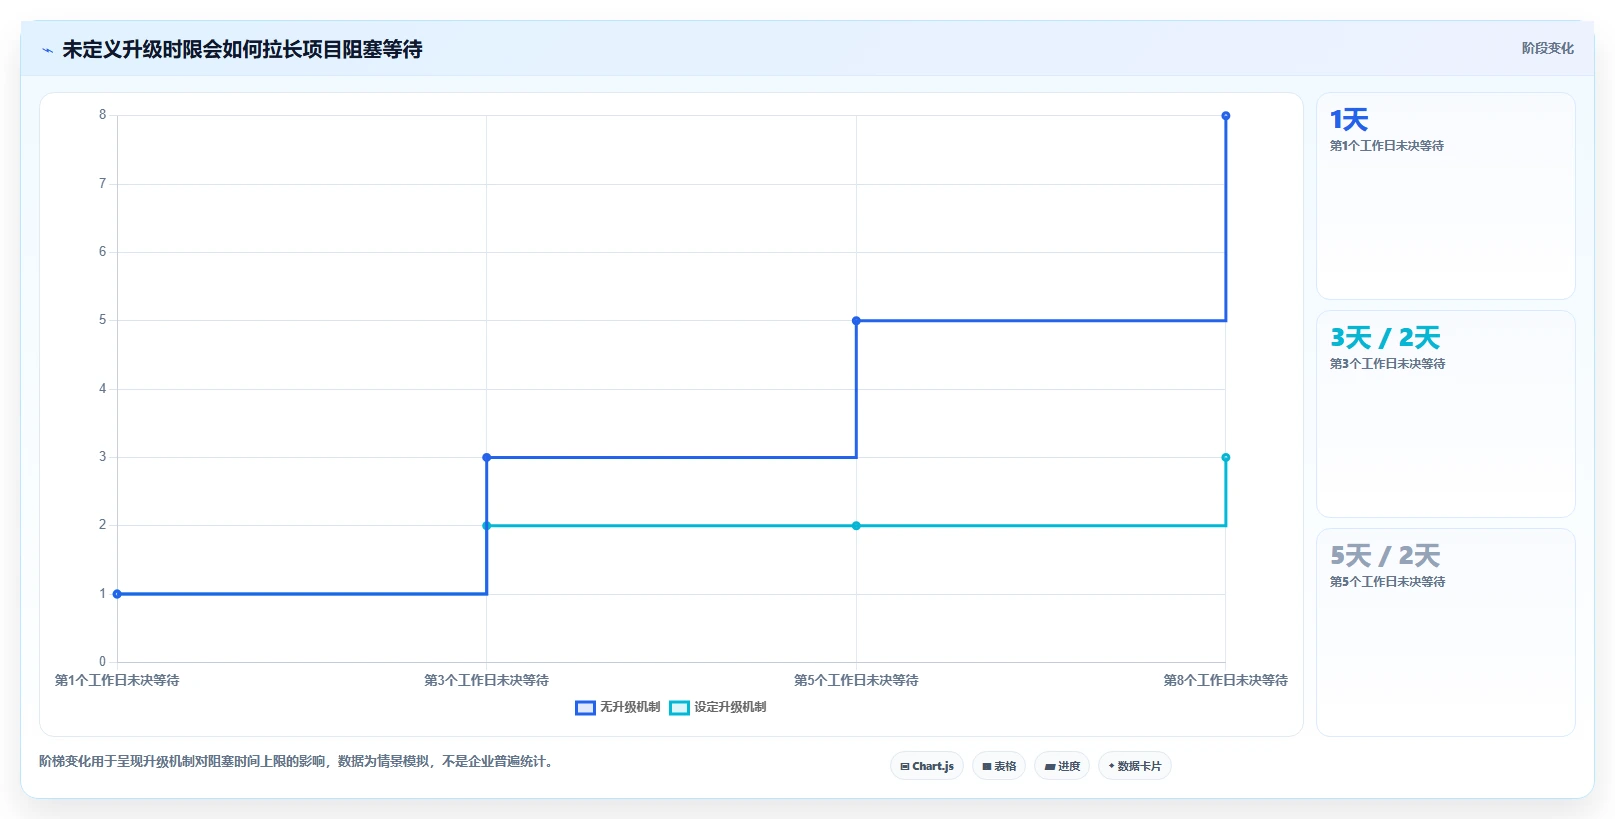The width and height of the screenshot is (1615, 819).
Task: Click the caption 第1个工作日未决等待 in the 1天 card
Action: click(x=1387, y=146)
